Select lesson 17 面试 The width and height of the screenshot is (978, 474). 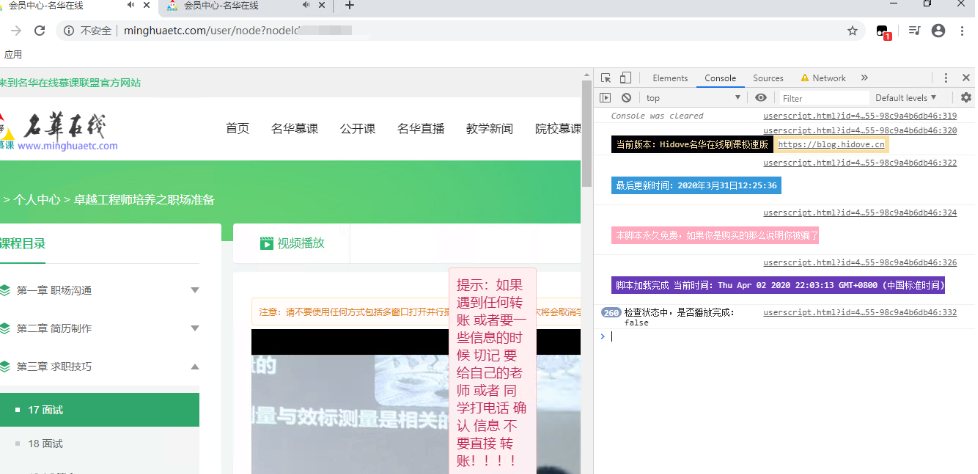[x=99, y=410]
